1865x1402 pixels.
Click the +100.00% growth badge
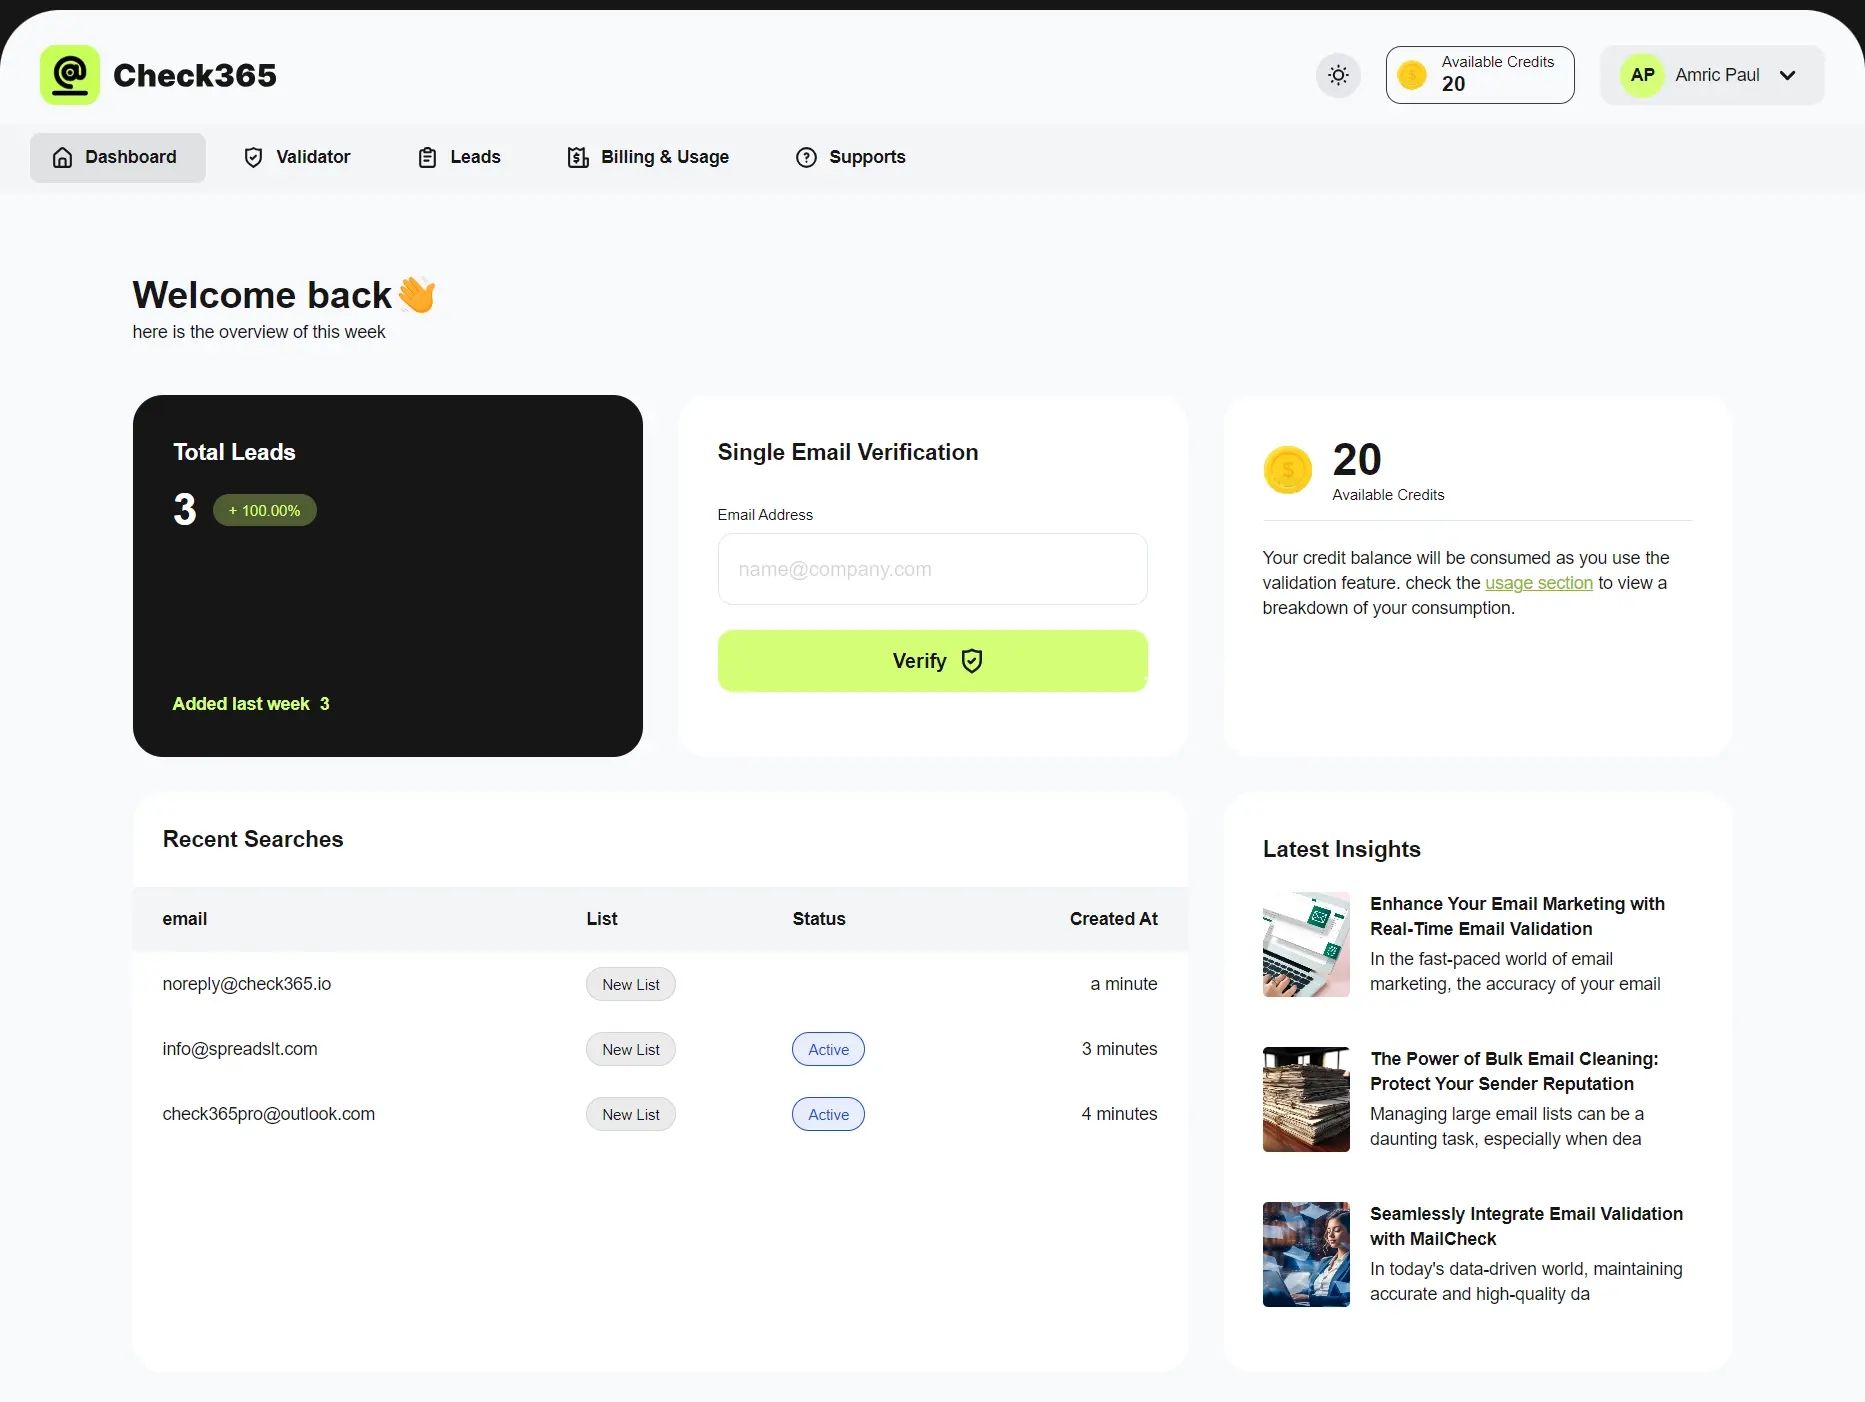tap(265, 511)
